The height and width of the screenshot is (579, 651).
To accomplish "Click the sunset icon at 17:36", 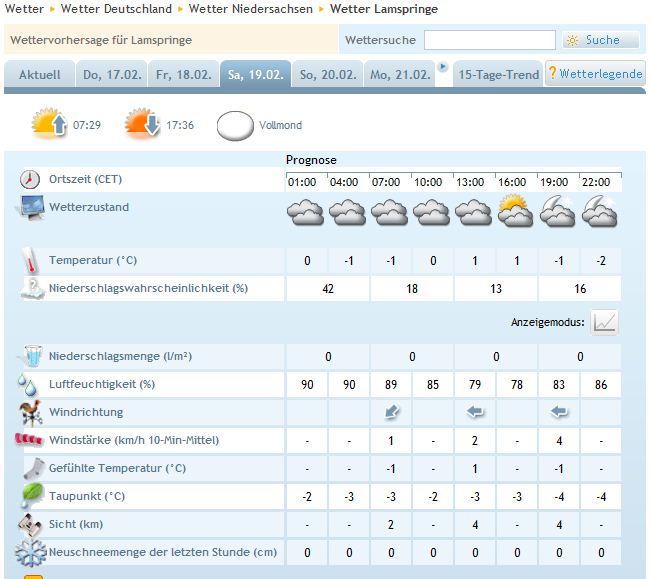I will click(x=142, y=123).
